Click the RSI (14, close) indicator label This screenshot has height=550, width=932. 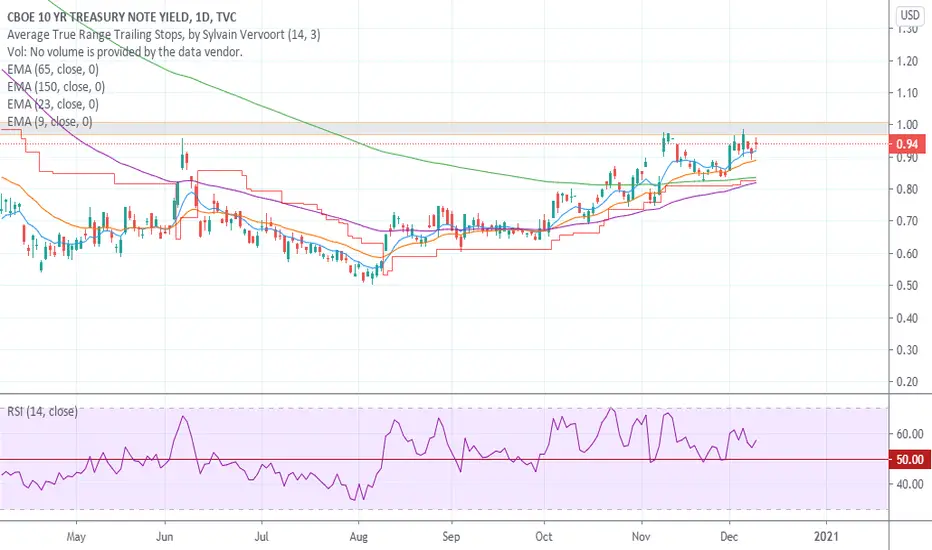(42, 411)
